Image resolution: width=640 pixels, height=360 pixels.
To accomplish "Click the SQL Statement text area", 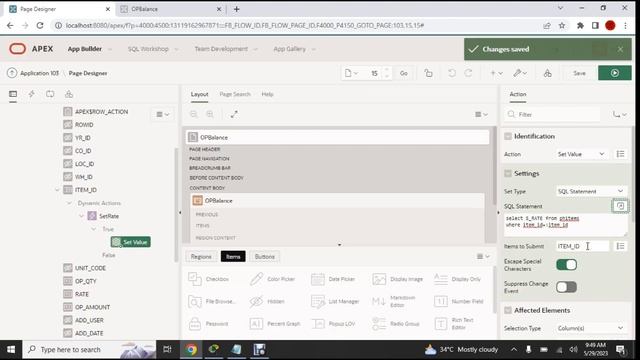I will (565, 224).
